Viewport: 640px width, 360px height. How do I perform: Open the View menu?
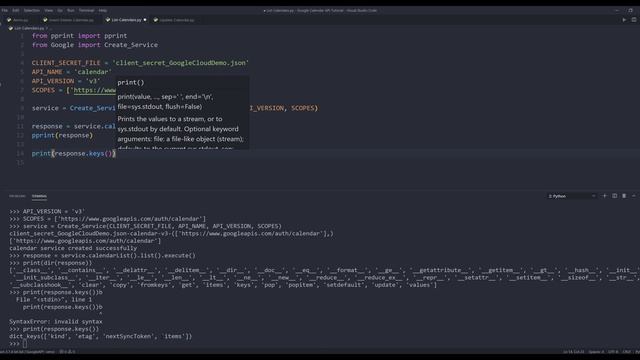(49, 10)
